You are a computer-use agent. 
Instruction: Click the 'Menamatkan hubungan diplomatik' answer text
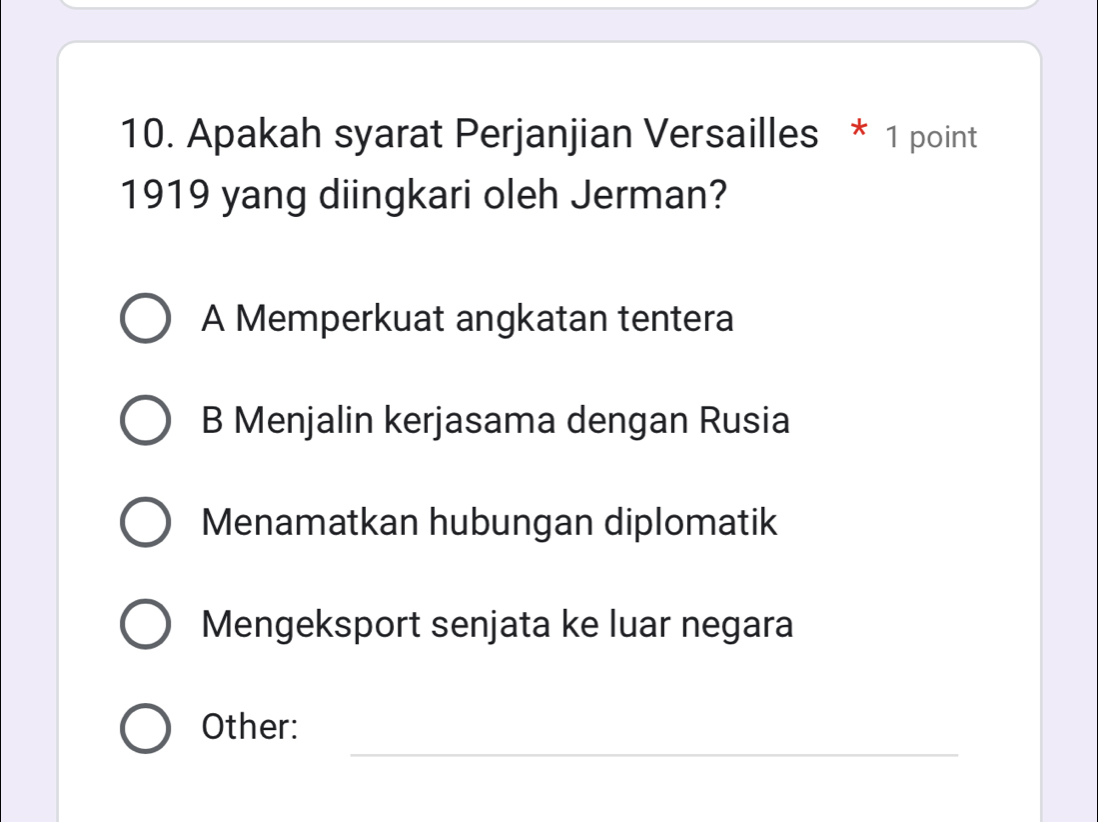point(489,524)
